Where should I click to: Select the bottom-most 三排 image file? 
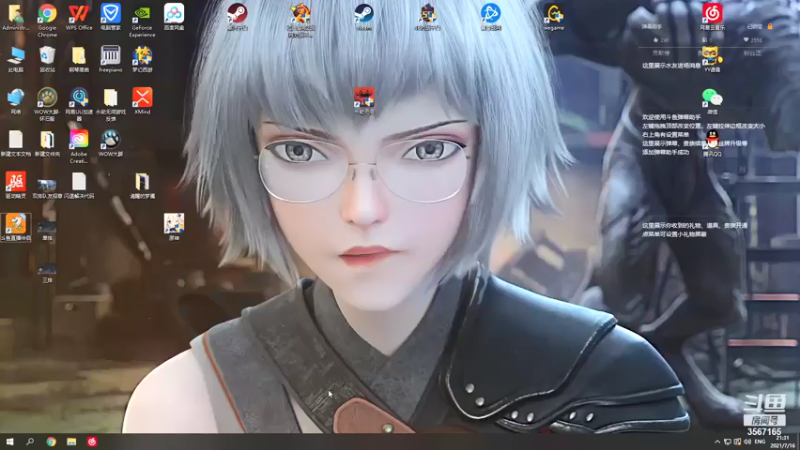[x=47, y=271]
